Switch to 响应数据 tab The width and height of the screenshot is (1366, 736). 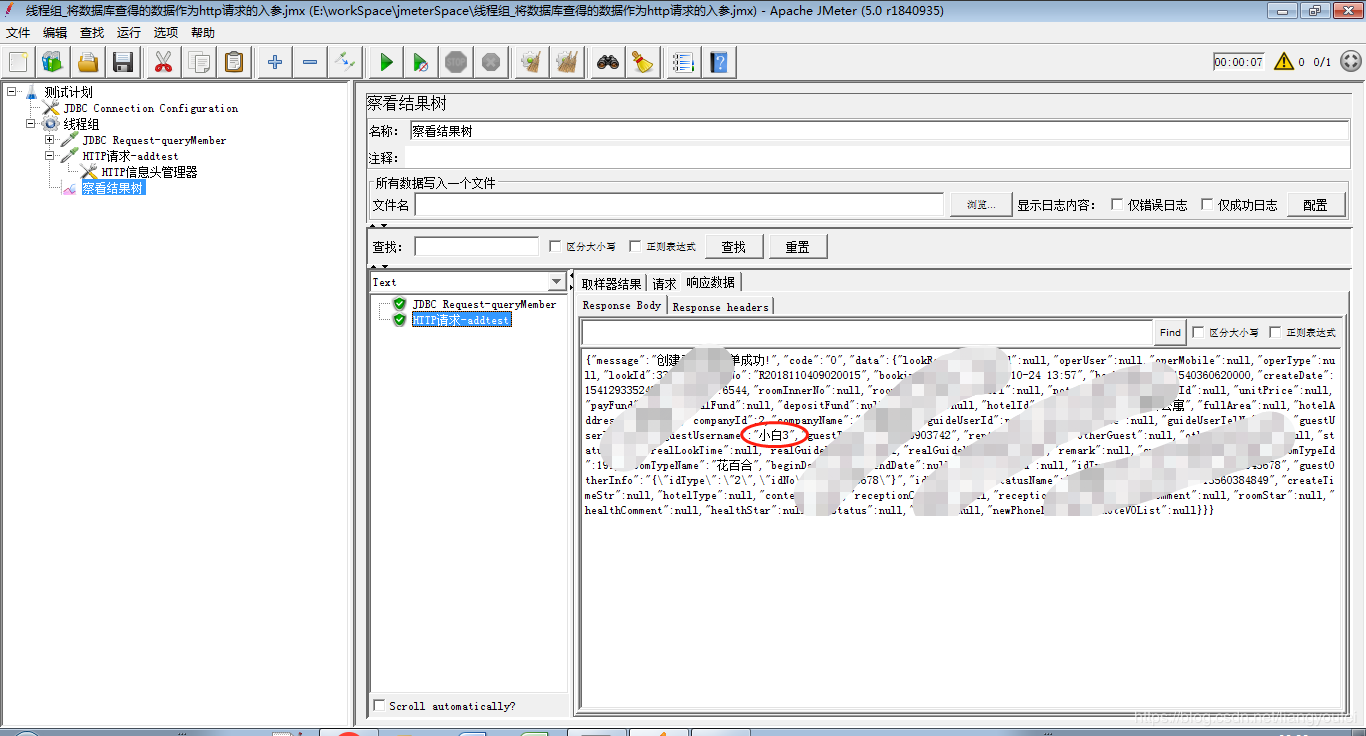pyautogui.click(x=710, y=283)
